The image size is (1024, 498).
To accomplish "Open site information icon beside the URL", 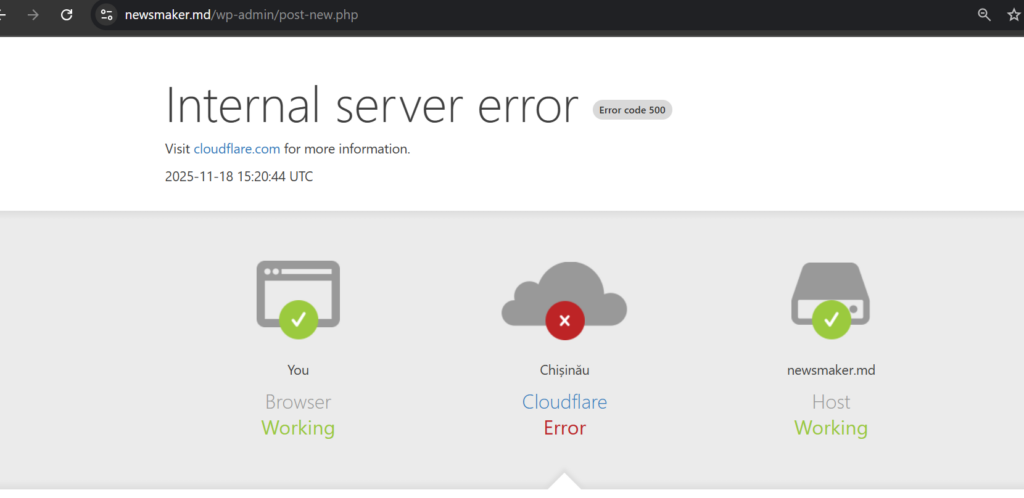I will (x=107, y=15).
